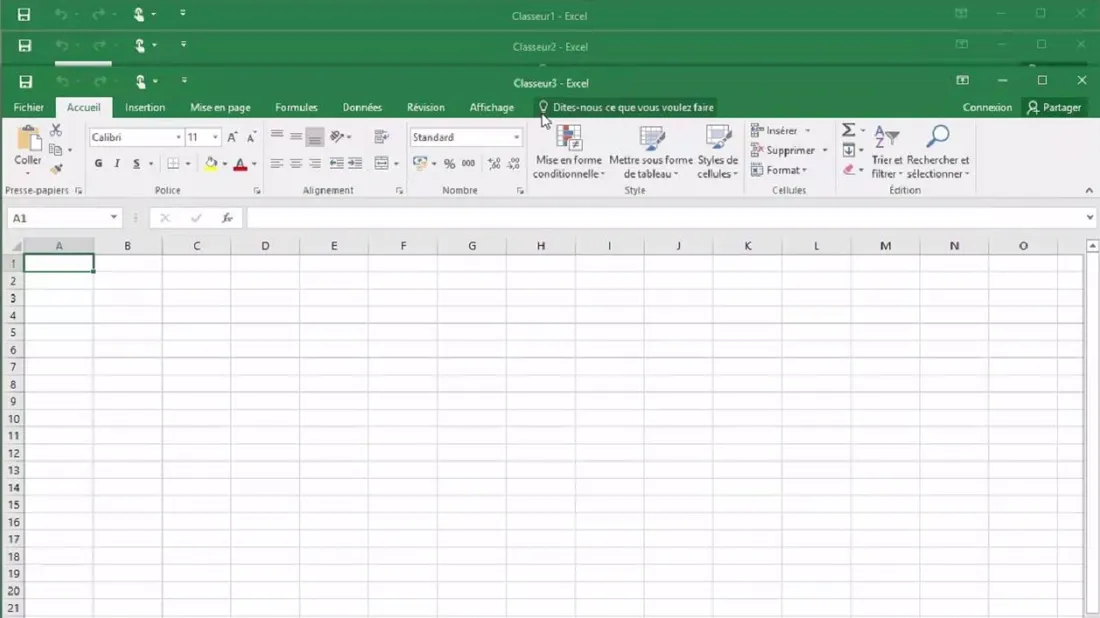1100x618 pixels.
Task: Open the Name Box dropdown arrow
Action: coord(113,218)
